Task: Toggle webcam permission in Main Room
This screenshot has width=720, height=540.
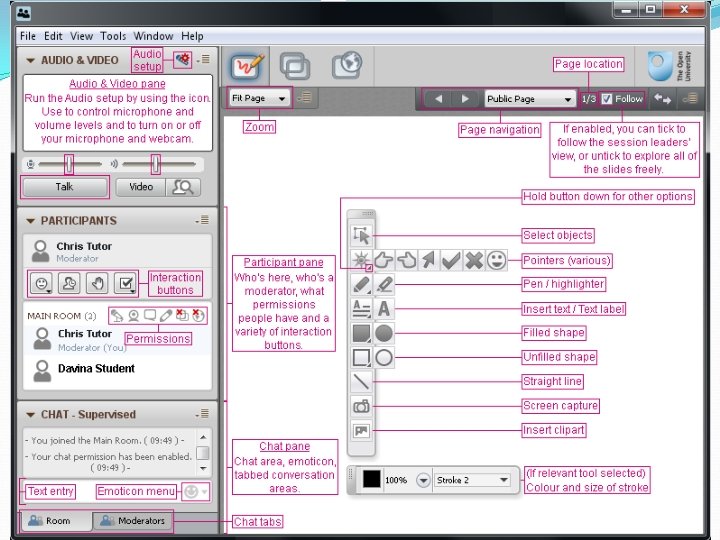Action: 134,315
